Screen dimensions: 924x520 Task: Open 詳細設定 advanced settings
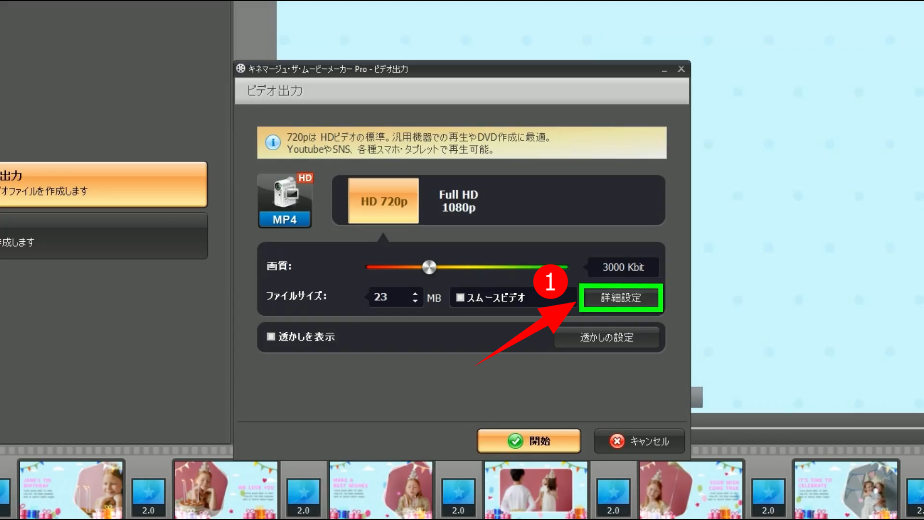point(620,298)
